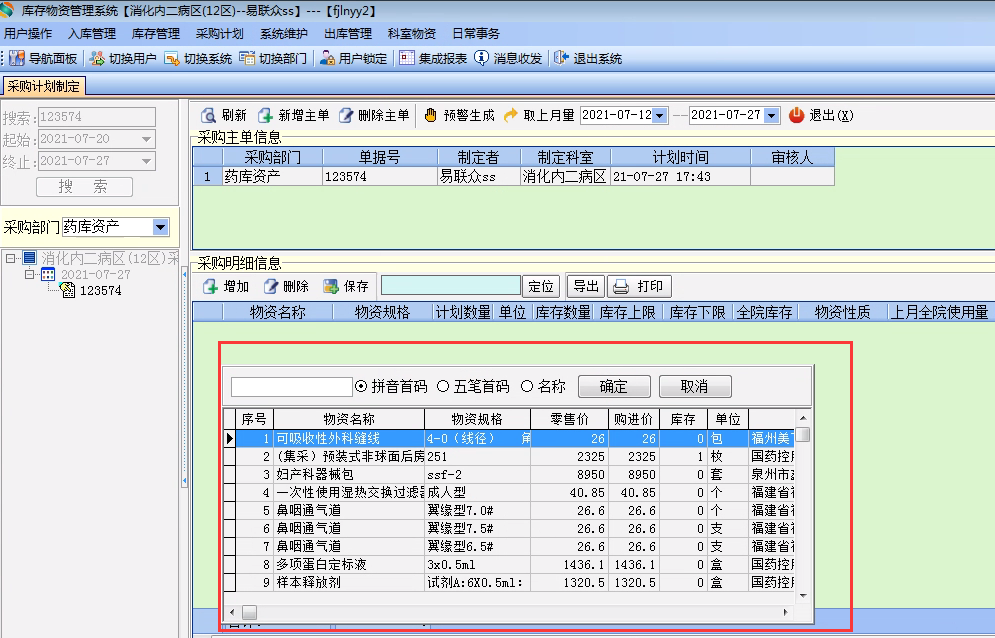
Task: Select the 拼音首码 radio button
Action: pyautogui.click(x=361, y=386)
